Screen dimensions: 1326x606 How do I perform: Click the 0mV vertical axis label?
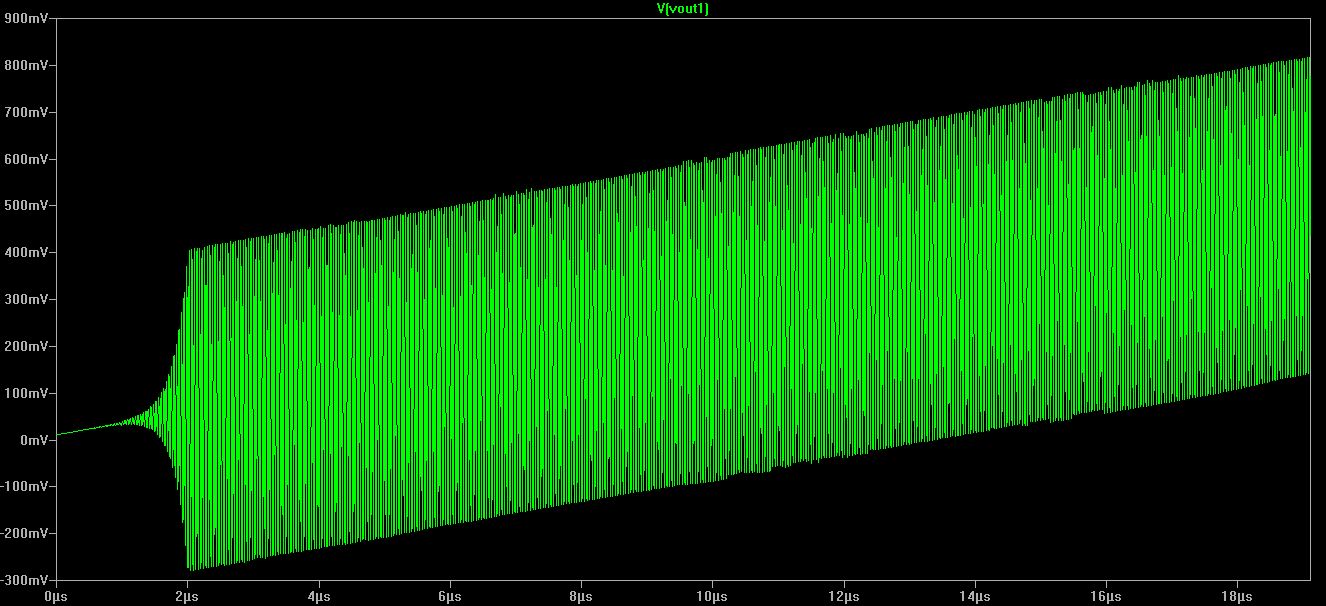pos(33,440)
